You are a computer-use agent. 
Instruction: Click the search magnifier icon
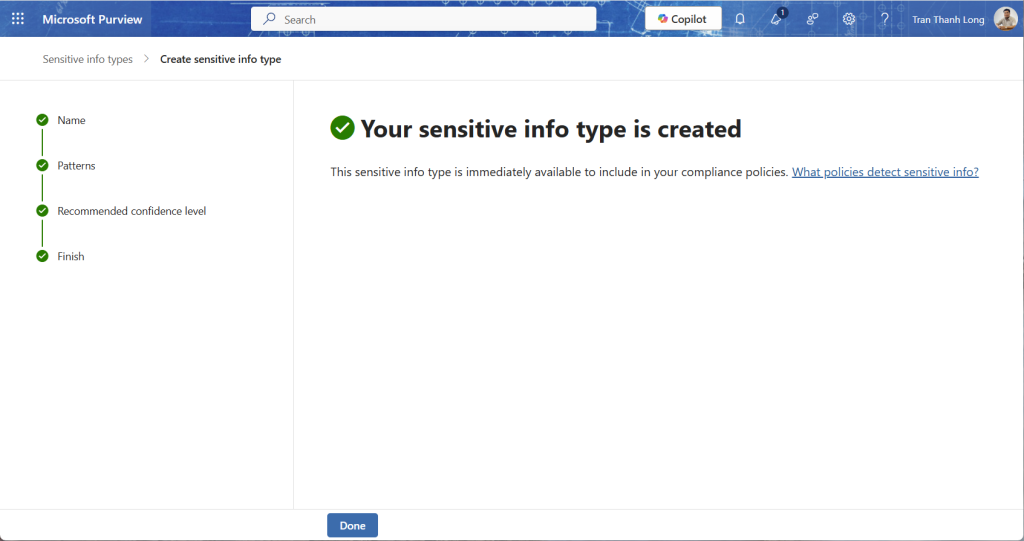coord(269,19)
